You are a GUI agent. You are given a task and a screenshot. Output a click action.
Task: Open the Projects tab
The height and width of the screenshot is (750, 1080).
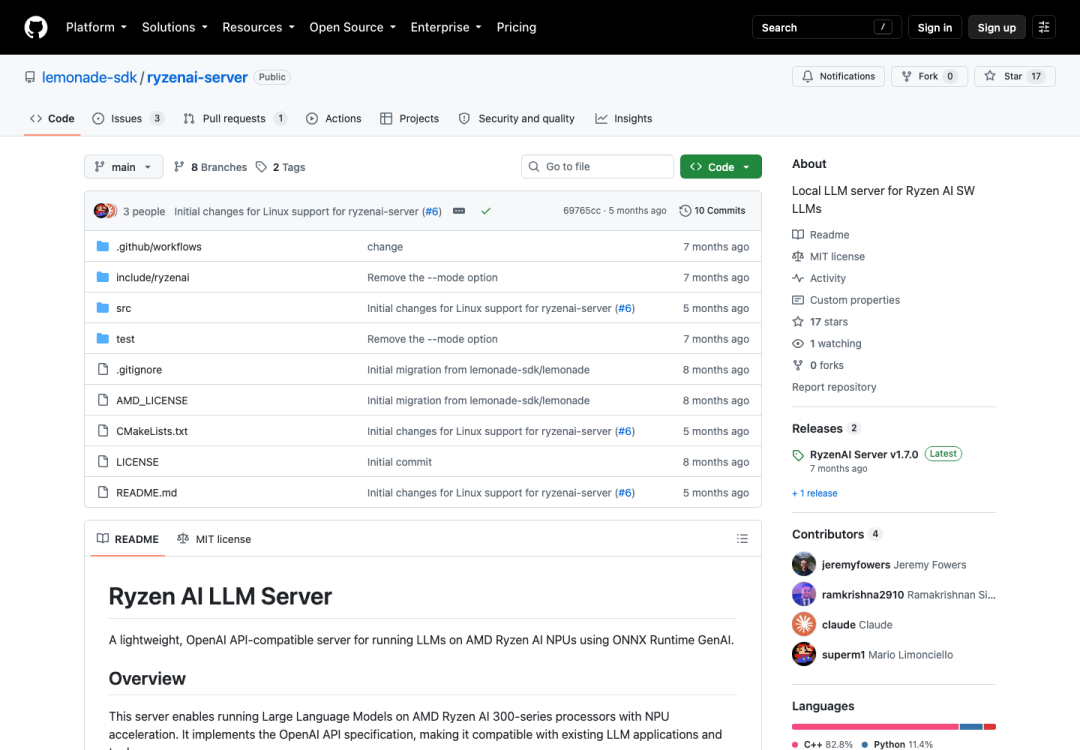click(x=409, y=118)
